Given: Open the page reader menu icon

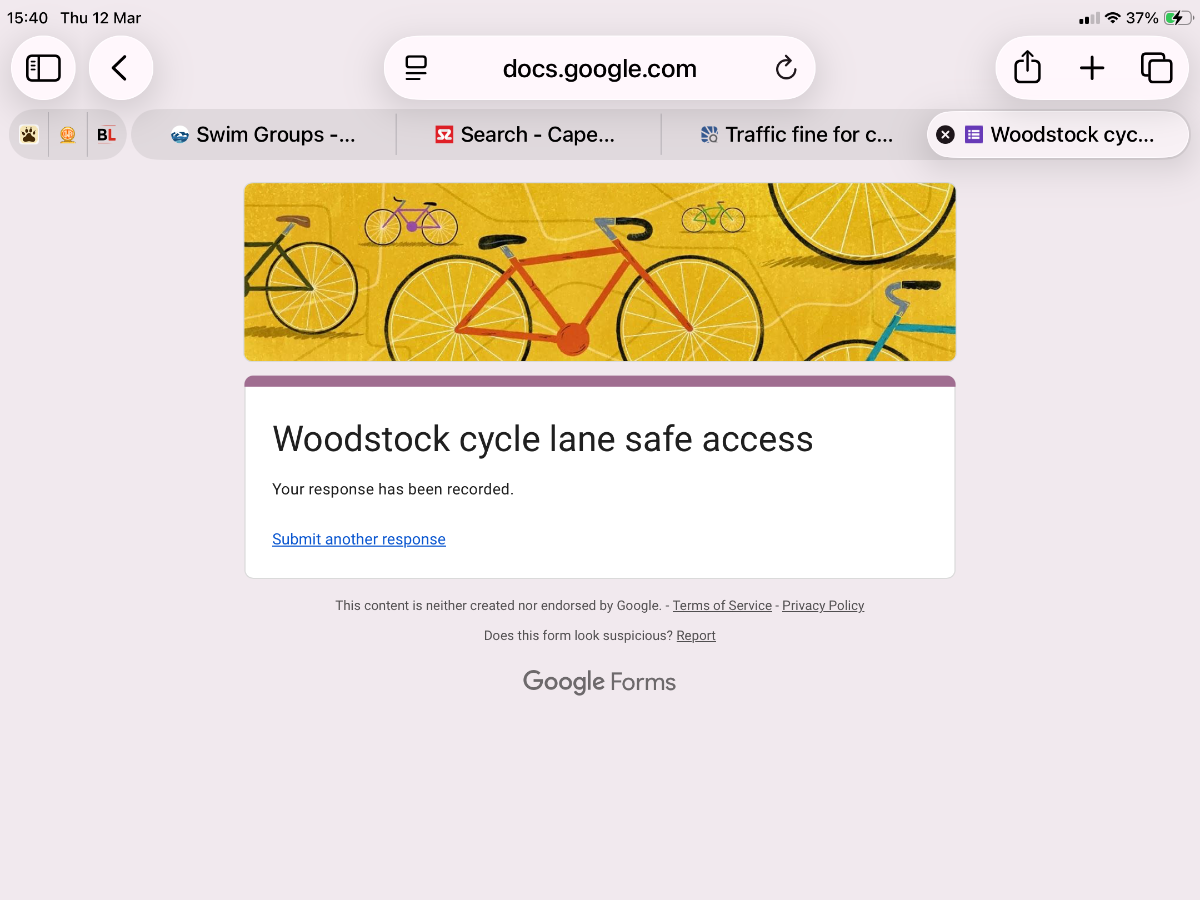Looking at the screenshot, I should 416,68.
